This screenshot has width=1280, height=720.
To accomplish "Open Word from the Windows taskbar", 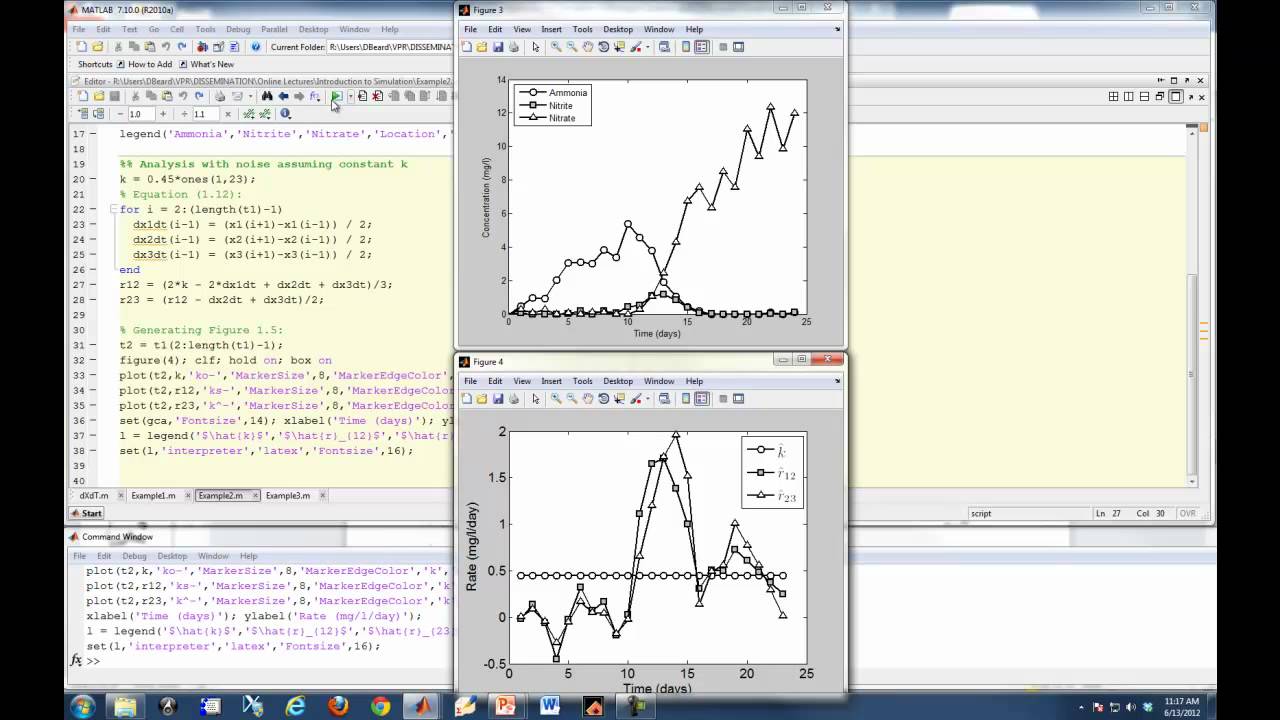I will pos(550,706).
